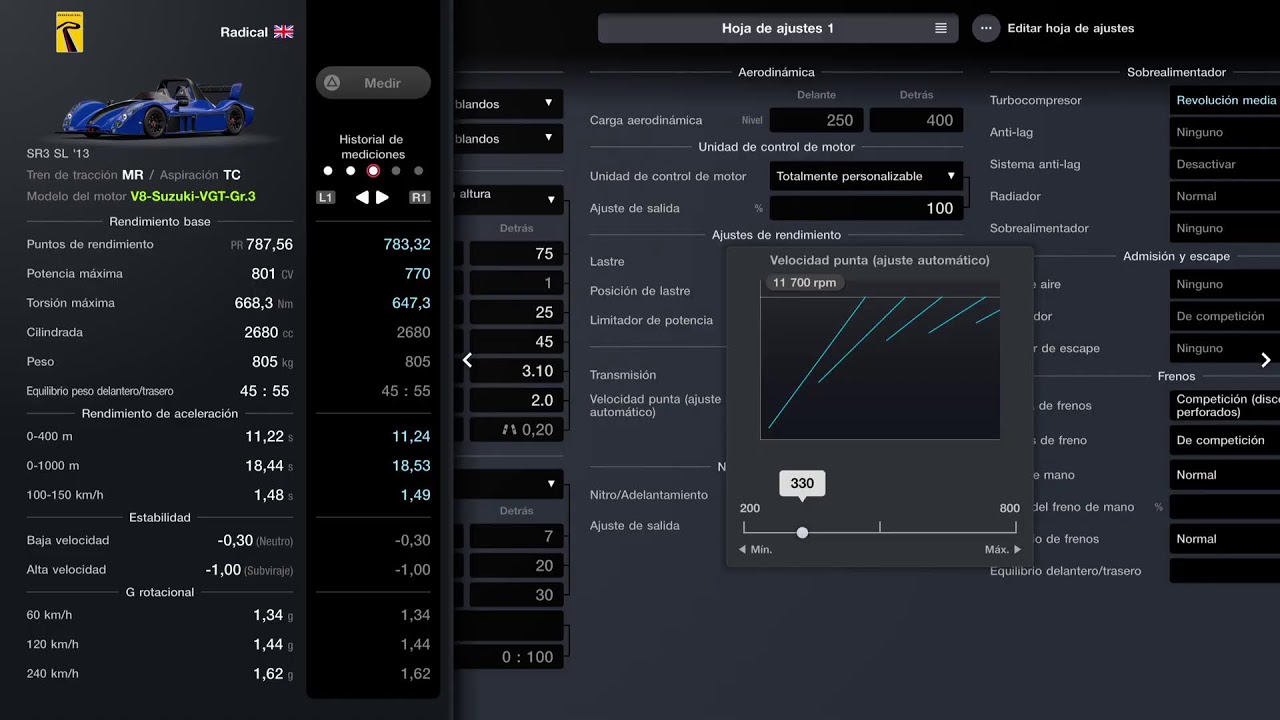Select Limitador de potencia setting
1280x720 pixels.
[x=651, y=320]
